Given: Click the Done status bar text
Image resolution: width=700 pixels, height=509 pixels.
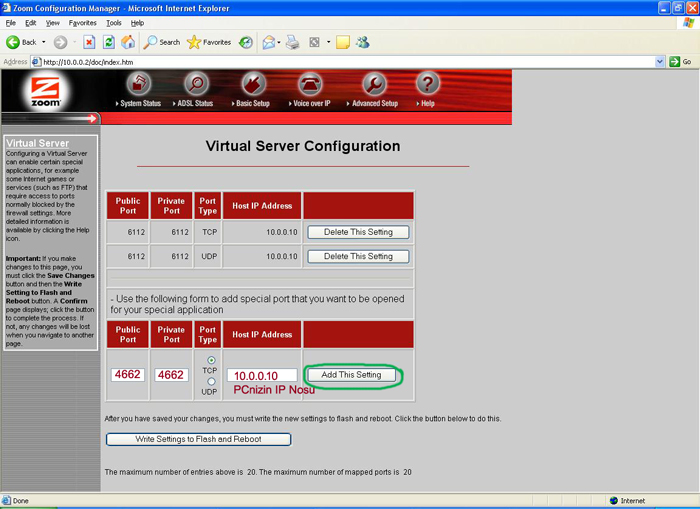Looking at the screenshot, I should click(21, 501).
